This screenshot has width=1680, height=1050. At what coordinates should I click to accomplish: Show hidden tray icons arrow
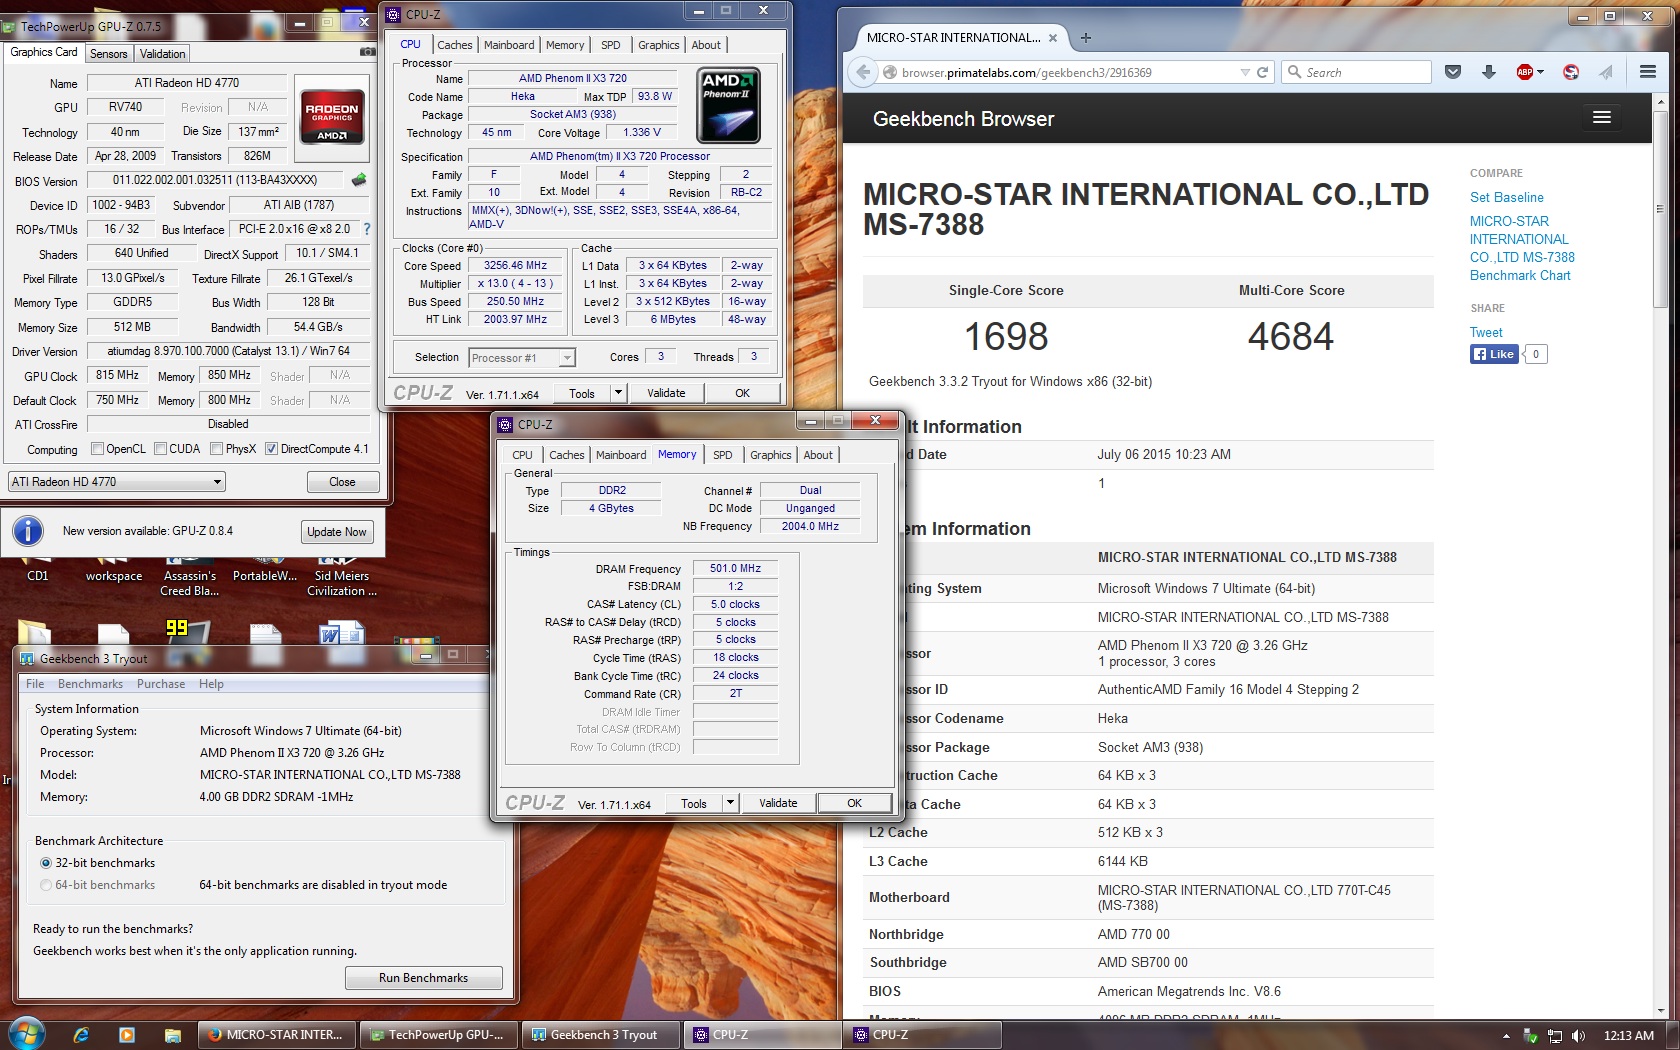click(1506, 1036)
